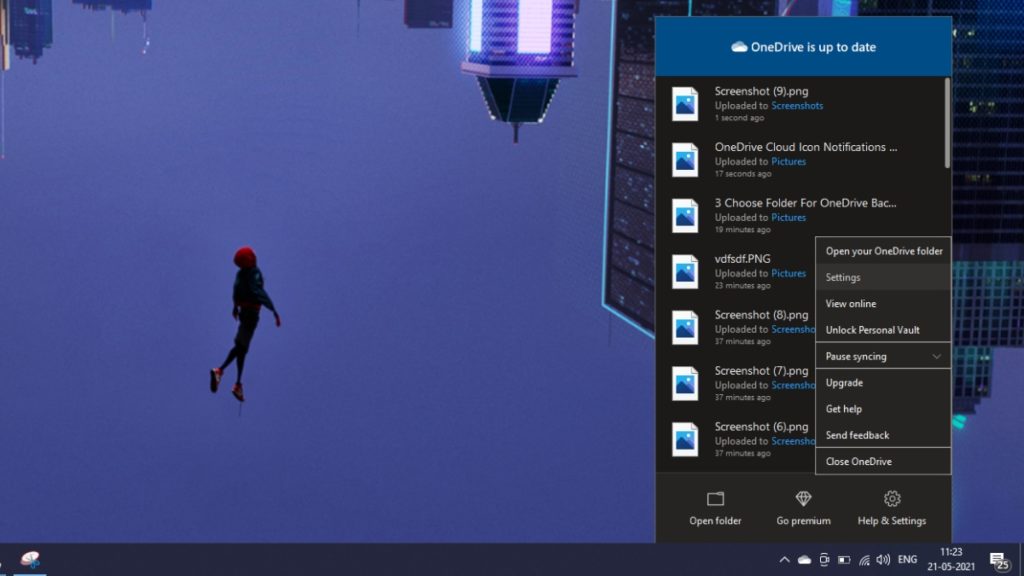1024x576 pixels.
Task: Click the OneDrive cloud tray icon
Action: coord(804,560)
